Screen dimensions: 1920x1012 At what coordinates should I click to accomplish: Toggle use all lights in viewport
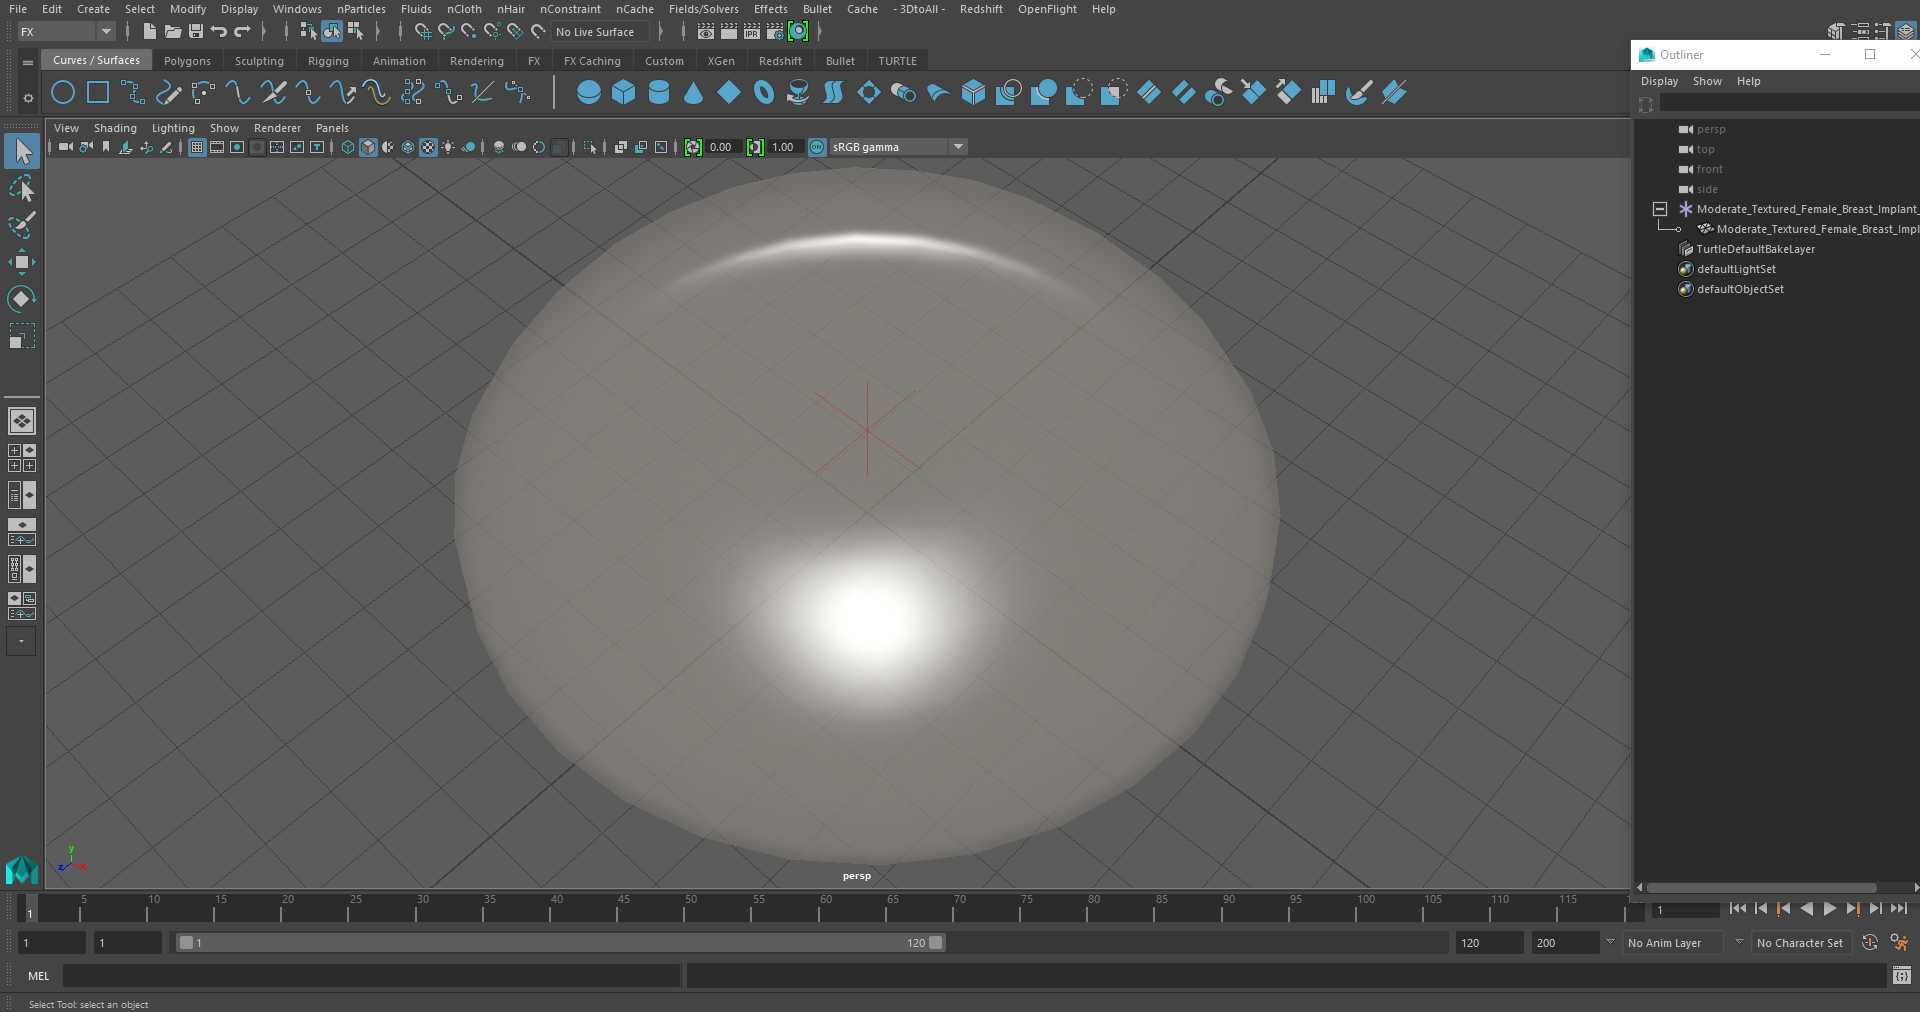coord(448,147)
